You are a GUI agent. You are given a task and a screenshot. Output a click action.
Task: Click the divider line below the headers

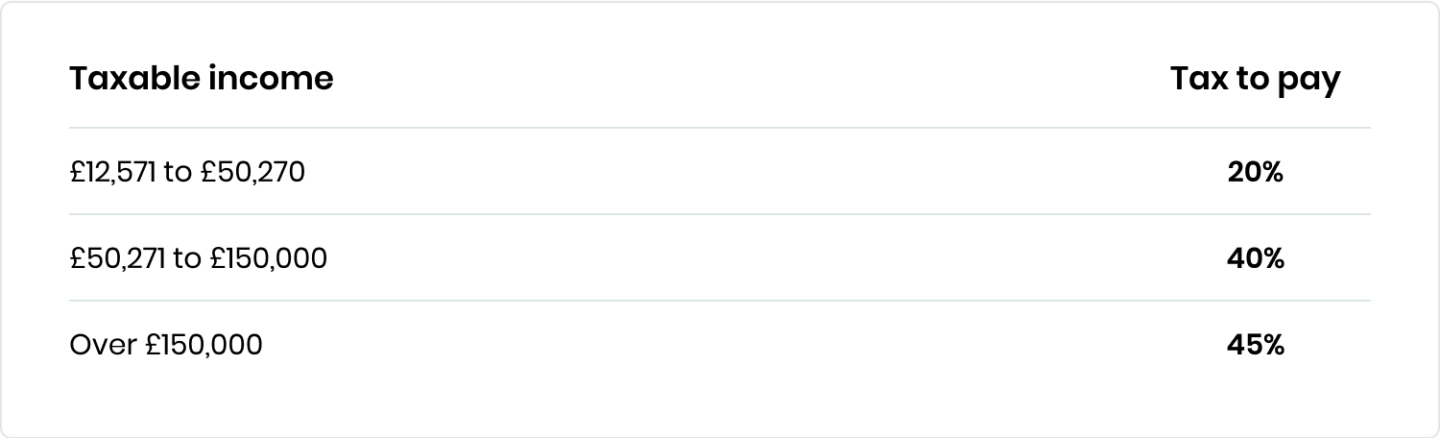tap(720, 128)
